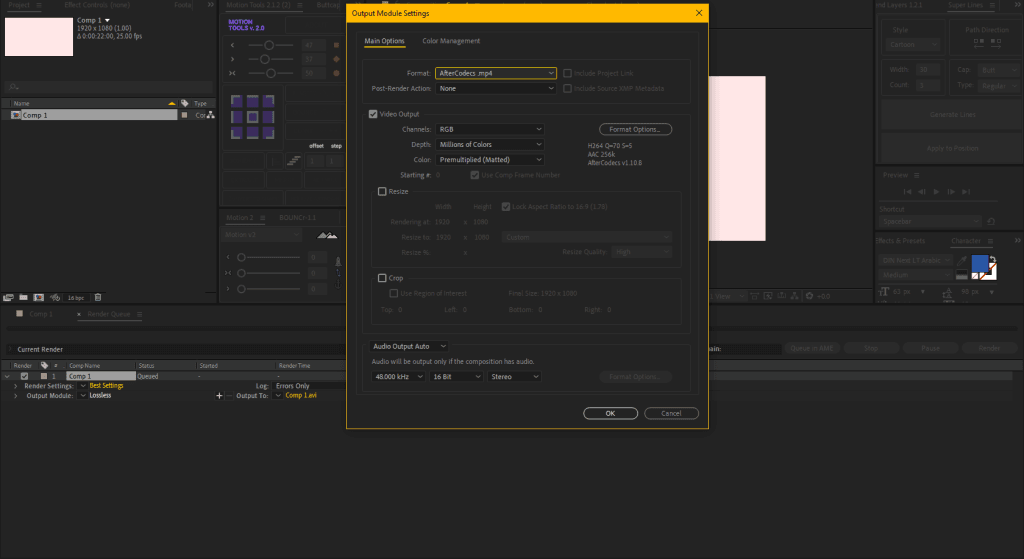Adjust the first Motion v2 slider
Viewport: 1024px width, 559px height.
(268, 257)
